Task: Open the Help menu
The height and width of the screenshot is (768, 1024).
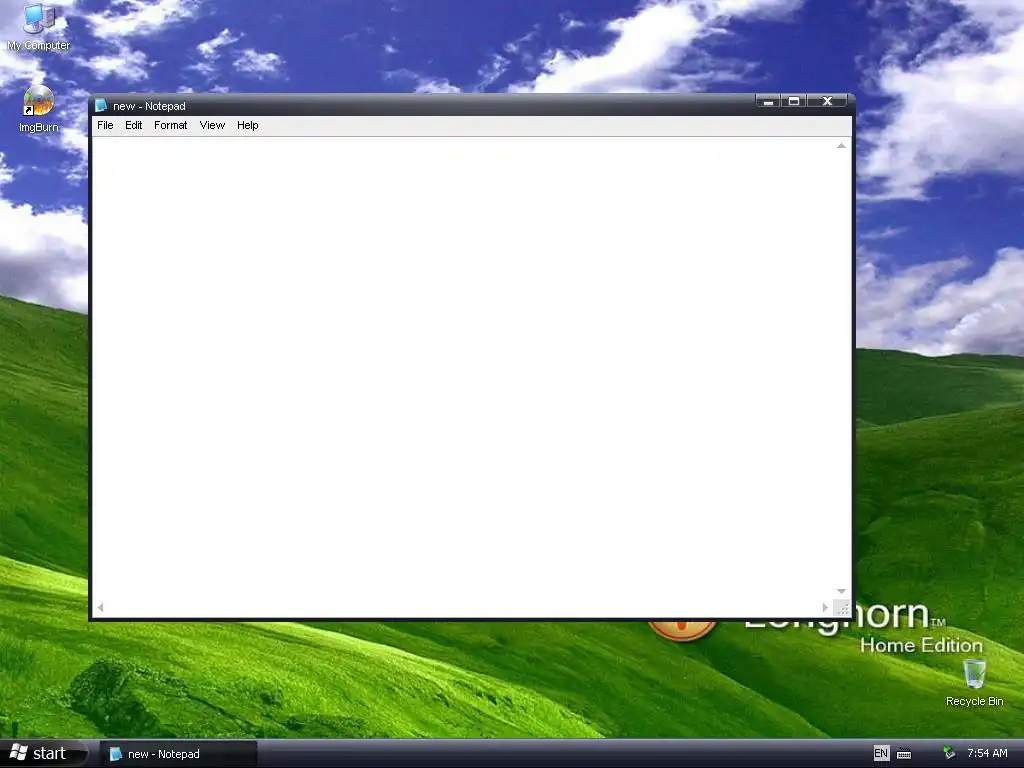Action: pos(248,125)
